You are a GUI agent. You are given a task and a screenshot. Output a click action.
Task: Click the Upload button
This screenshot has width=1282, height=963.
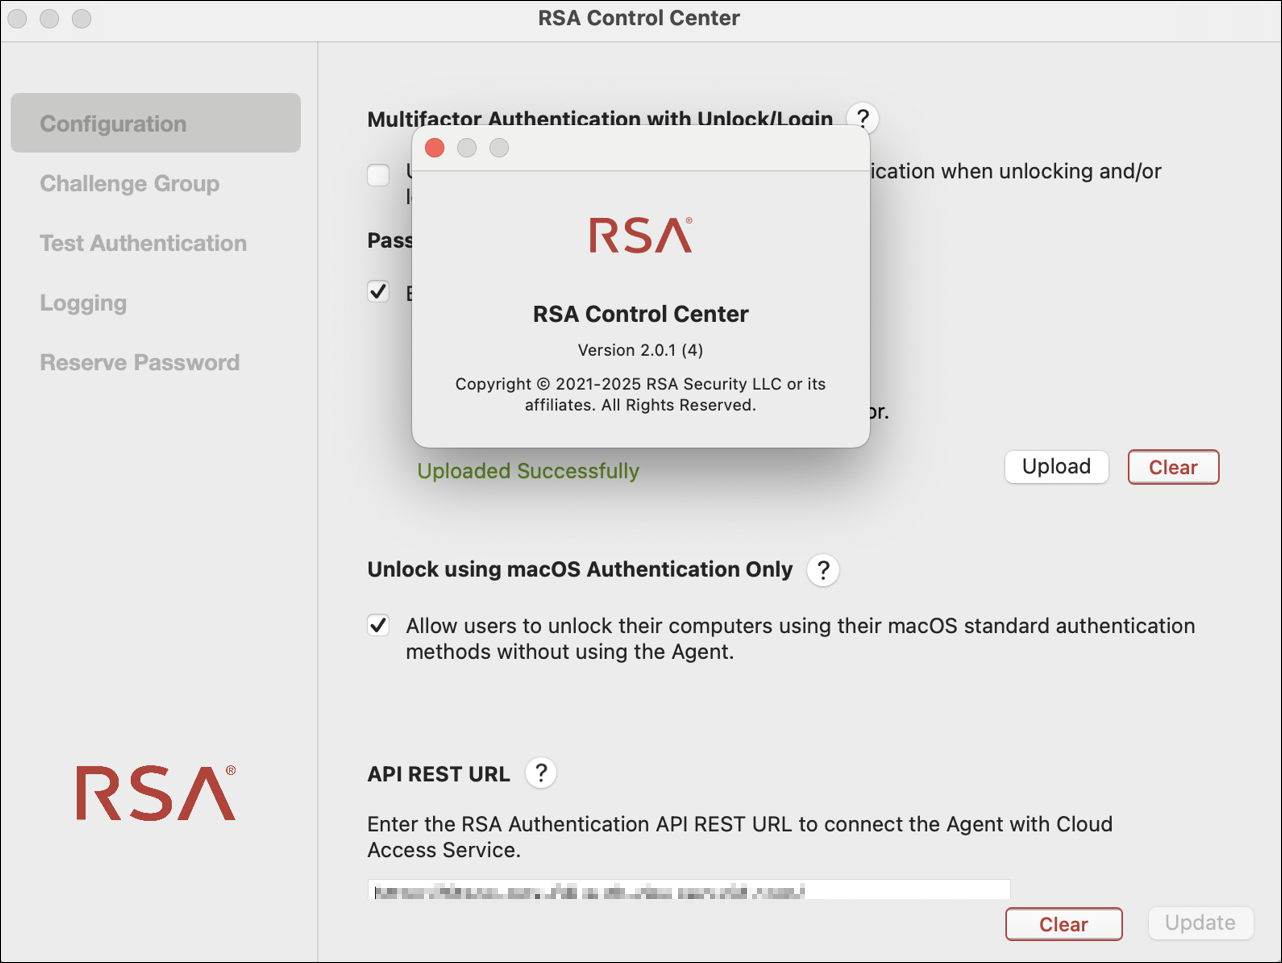tap(1056, 467)
